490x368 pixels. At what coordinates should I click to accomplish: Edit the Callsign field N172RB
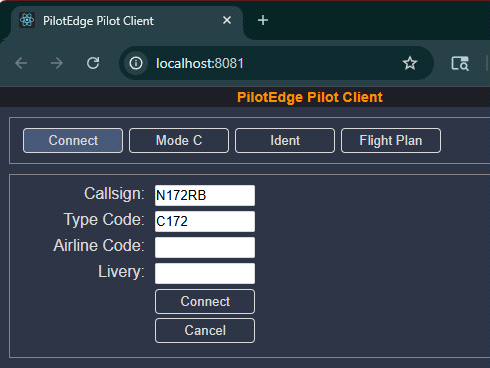(205, 195)
